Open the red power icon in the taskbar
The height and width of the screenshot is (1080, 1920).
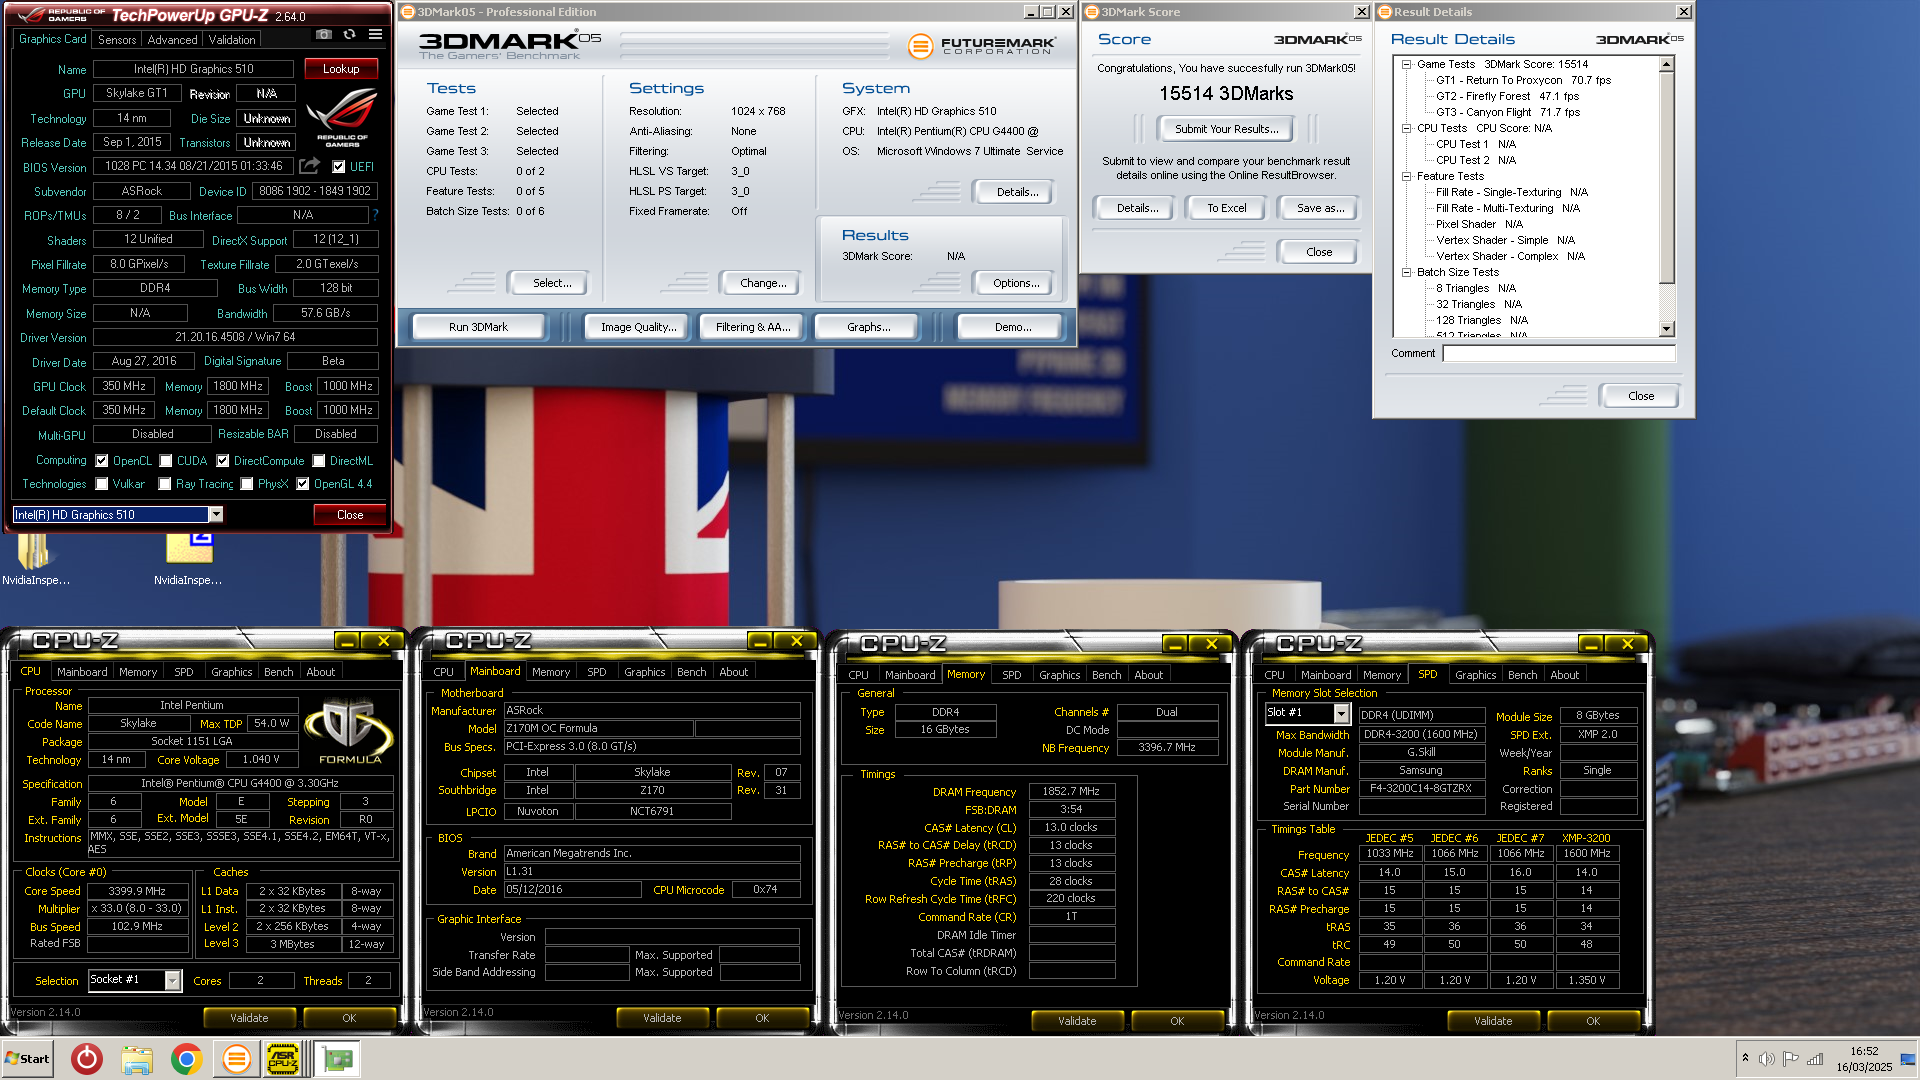tap(87, 1058)
